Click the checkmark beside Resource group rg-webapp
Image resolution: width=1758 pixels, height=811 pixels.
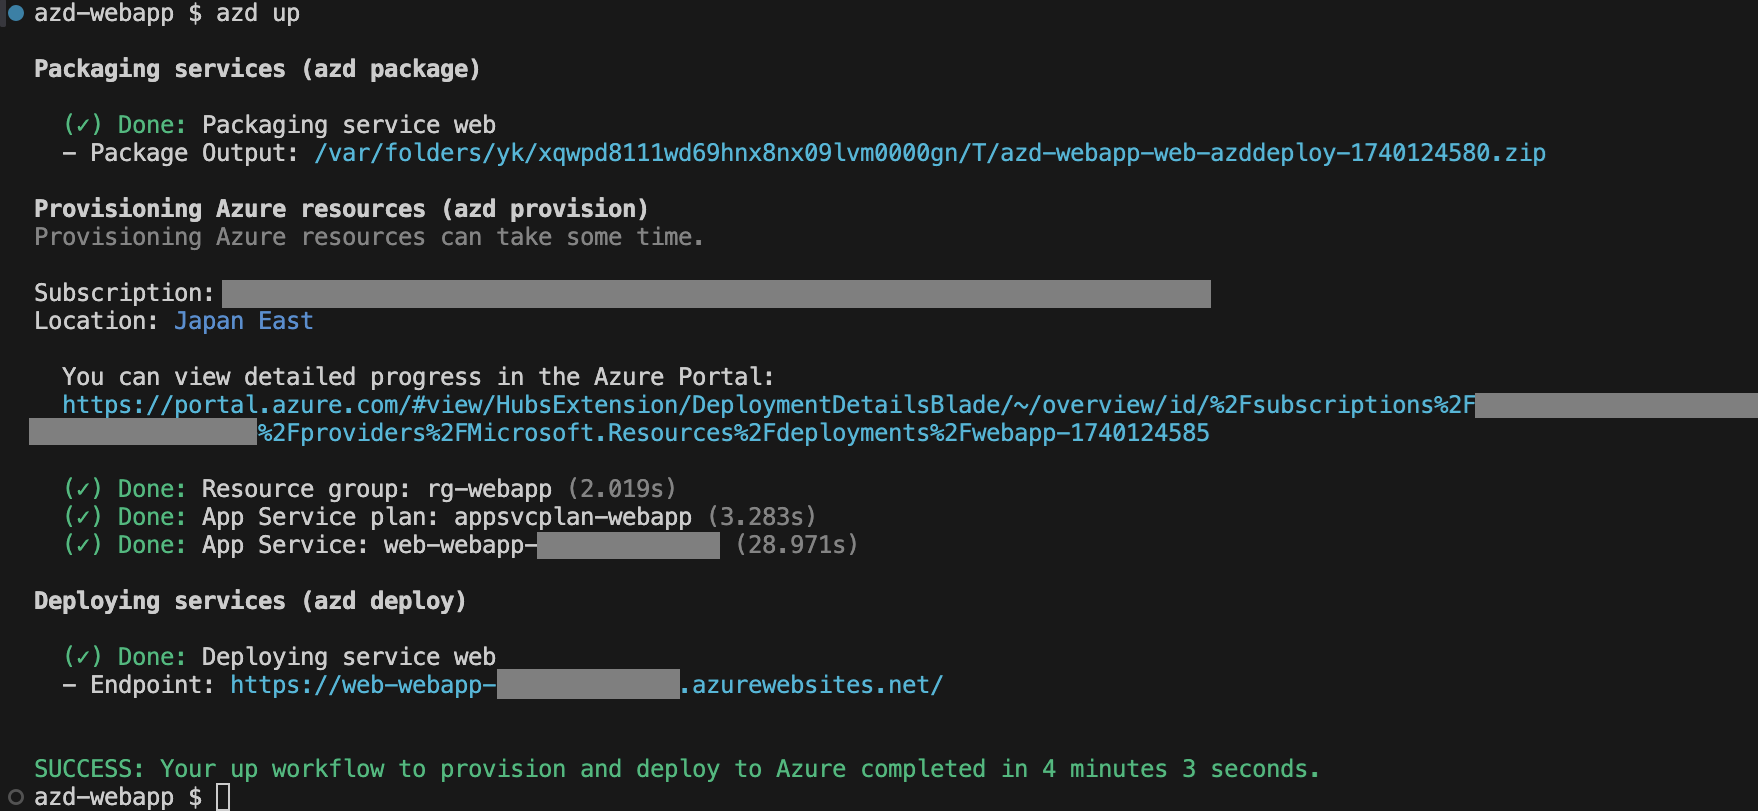pyautogui.click(x=83, y=489)
